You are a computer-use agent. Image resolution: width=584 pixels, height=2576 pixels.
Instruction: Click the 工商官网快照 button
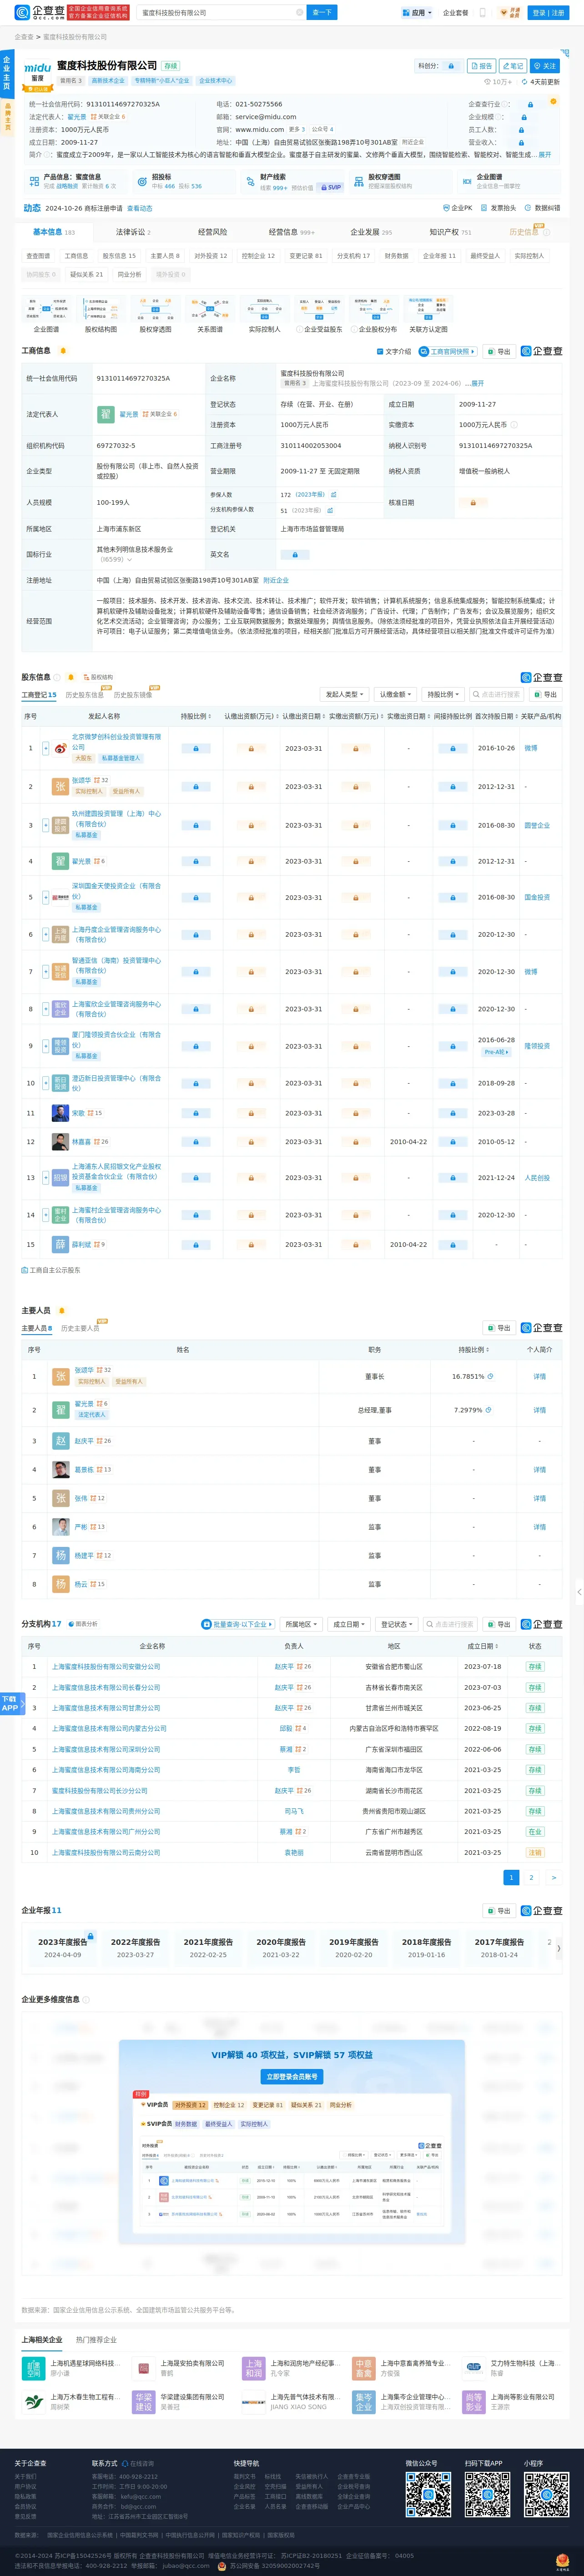[x=447, y=352]
